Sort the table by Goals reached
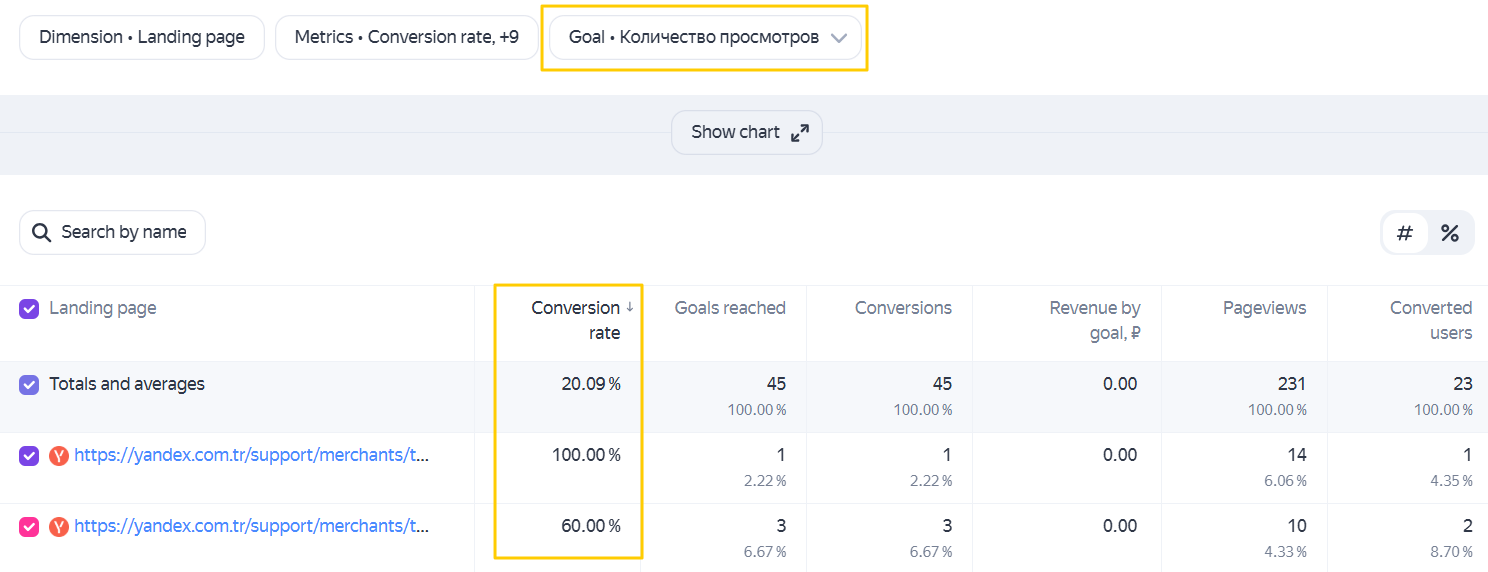 730,308
